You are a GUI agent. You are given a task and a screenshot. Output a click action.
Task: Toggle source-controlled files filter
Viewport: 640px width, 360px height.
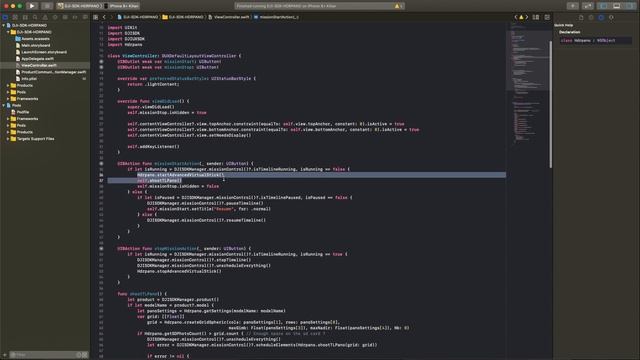[85, 355]
